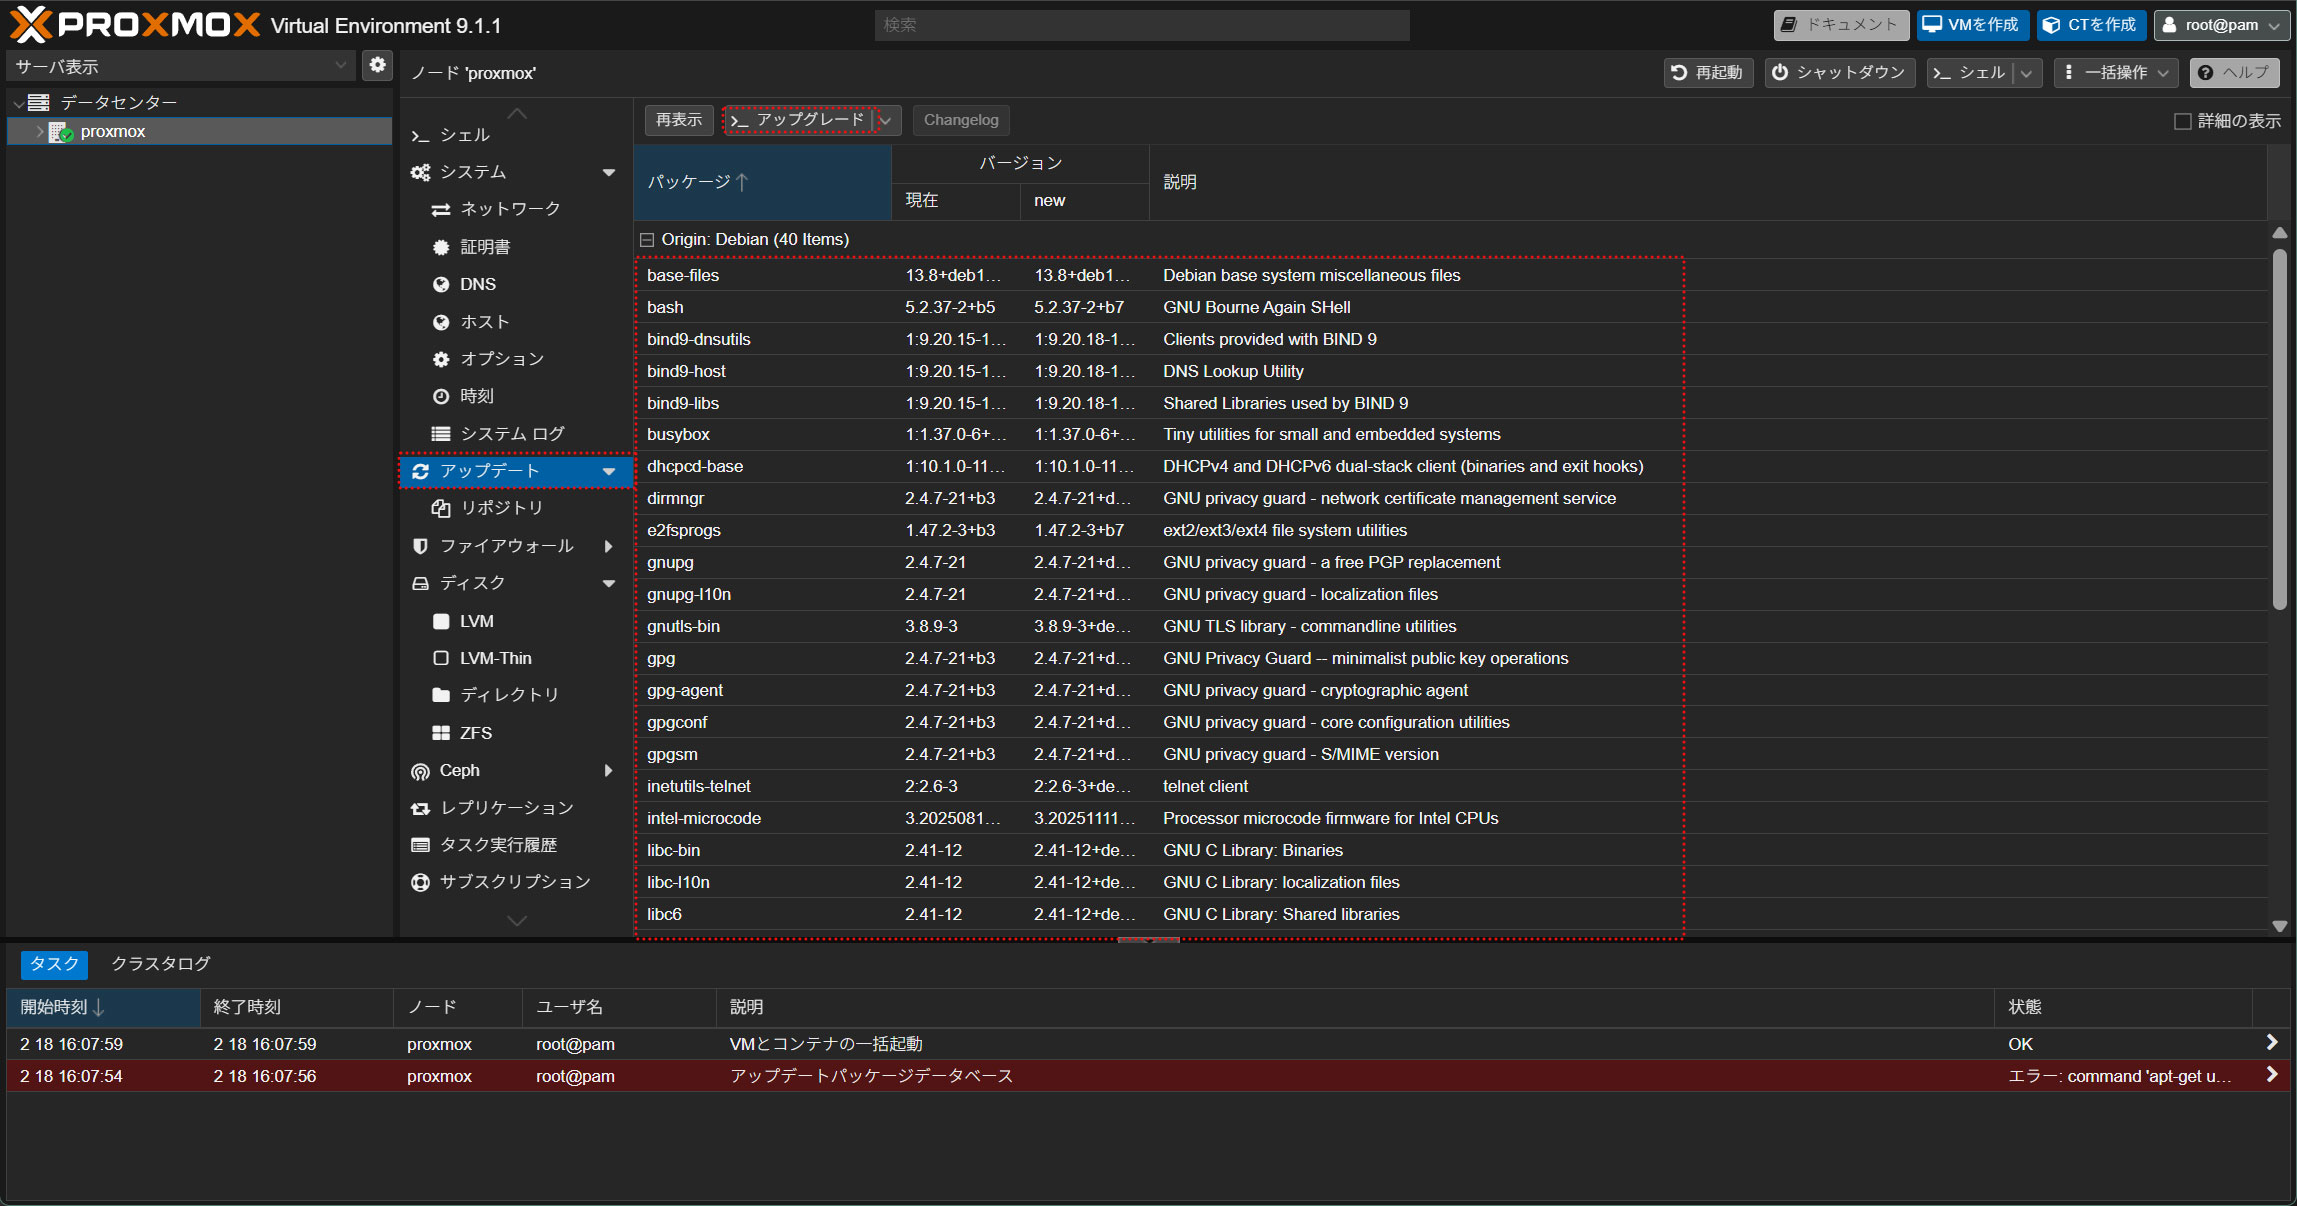
Task: Open the Subscription (サブスクリプション) page
Action: [514, 882]
